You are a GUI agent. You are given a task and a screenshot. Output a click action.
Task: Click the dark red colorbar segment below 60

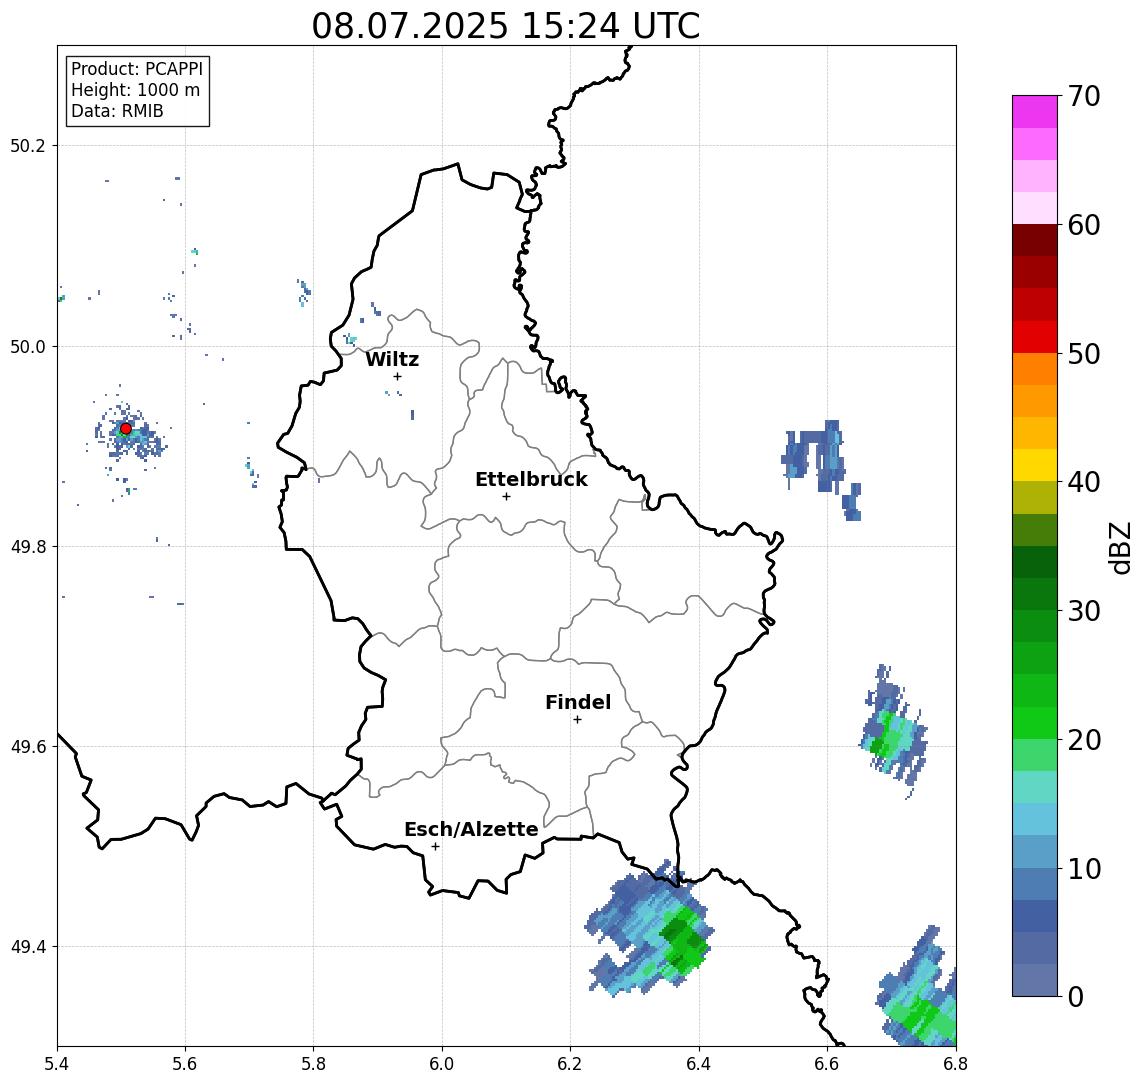pos(1035,240)
